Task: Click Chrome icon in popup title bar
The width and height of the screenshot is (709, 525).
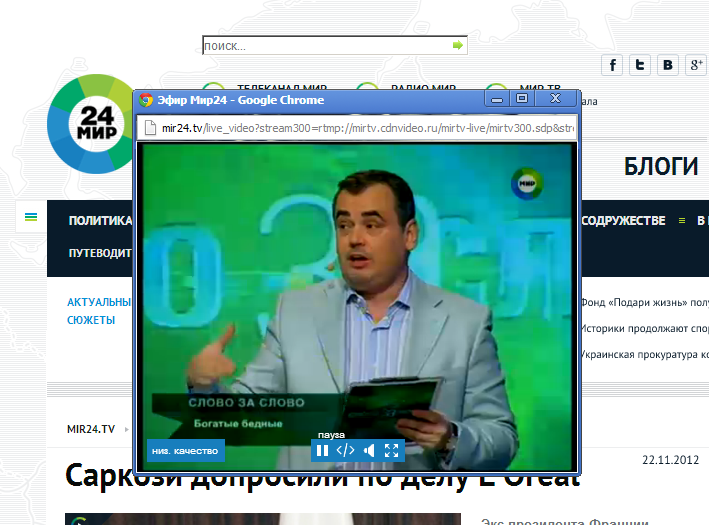Action: 146,100
